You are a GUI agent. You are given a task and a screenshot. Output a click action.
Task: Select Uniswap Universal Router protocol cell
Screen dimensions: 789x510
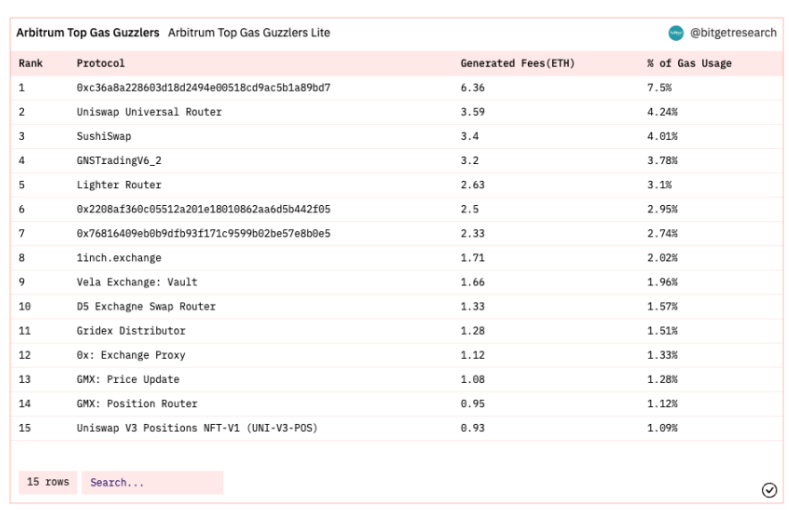[149, 112]
